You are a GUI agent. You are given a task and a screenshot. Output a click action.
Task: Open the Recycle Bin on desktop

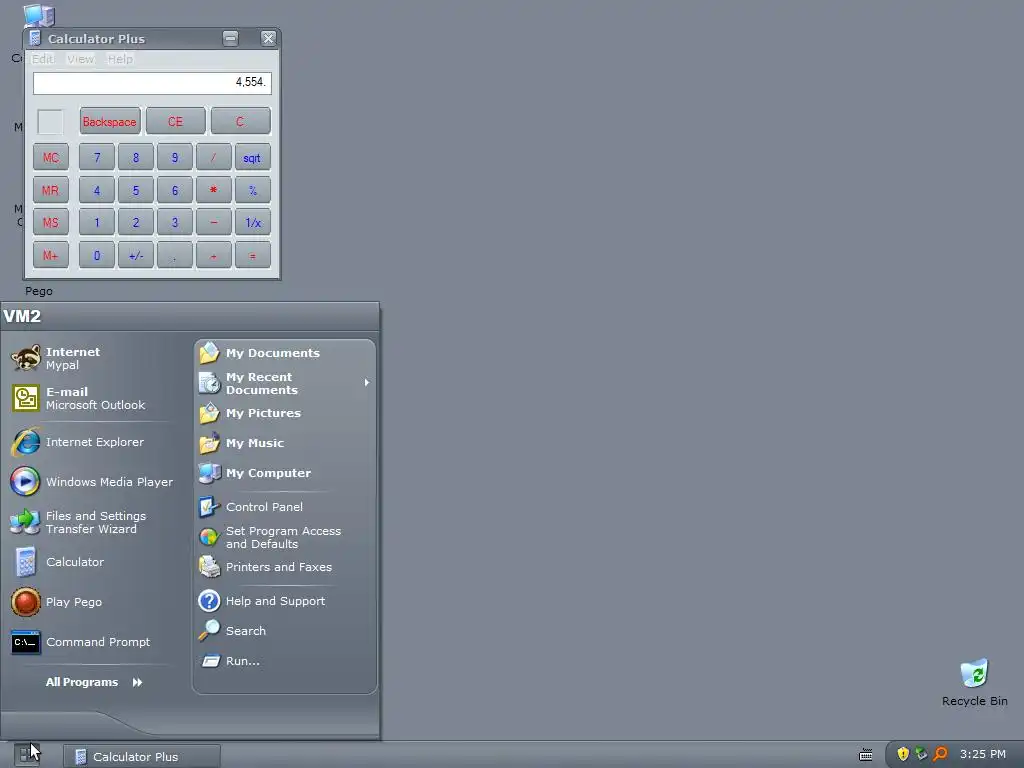(x=974, y=683)
